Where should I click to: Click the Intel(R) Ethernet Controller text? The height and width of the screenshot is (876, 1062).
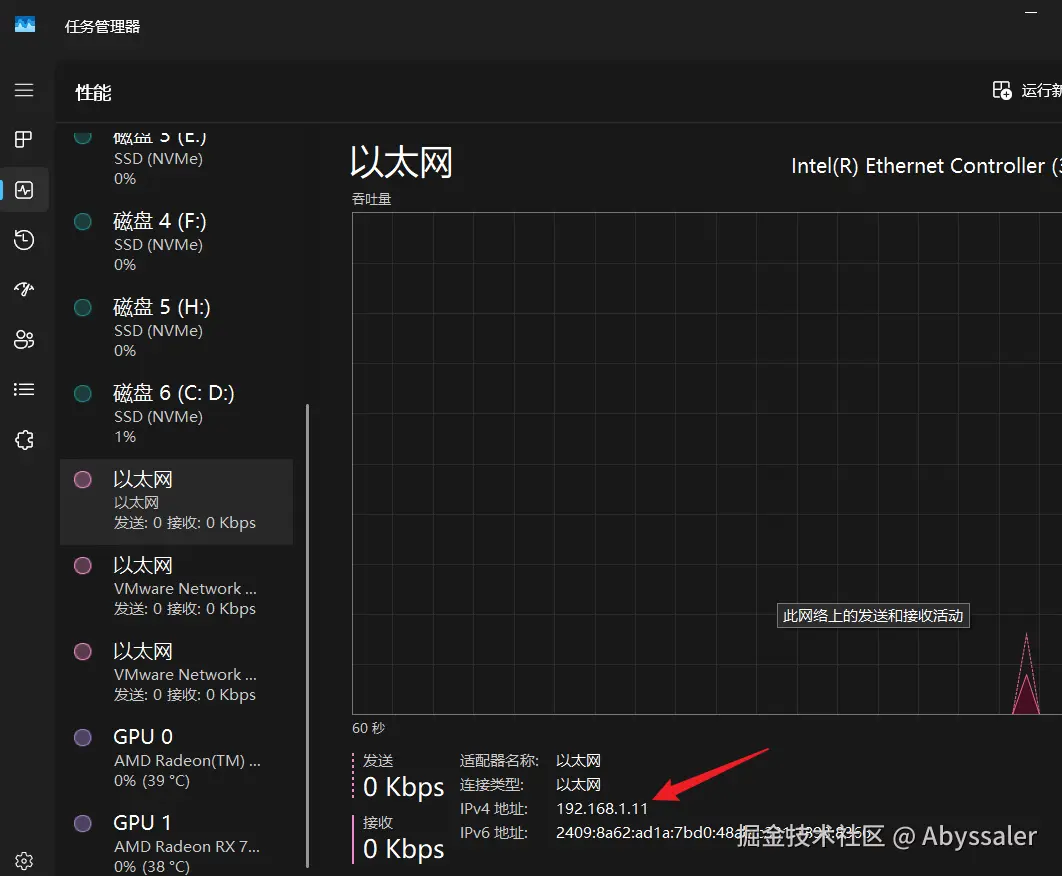926,166
